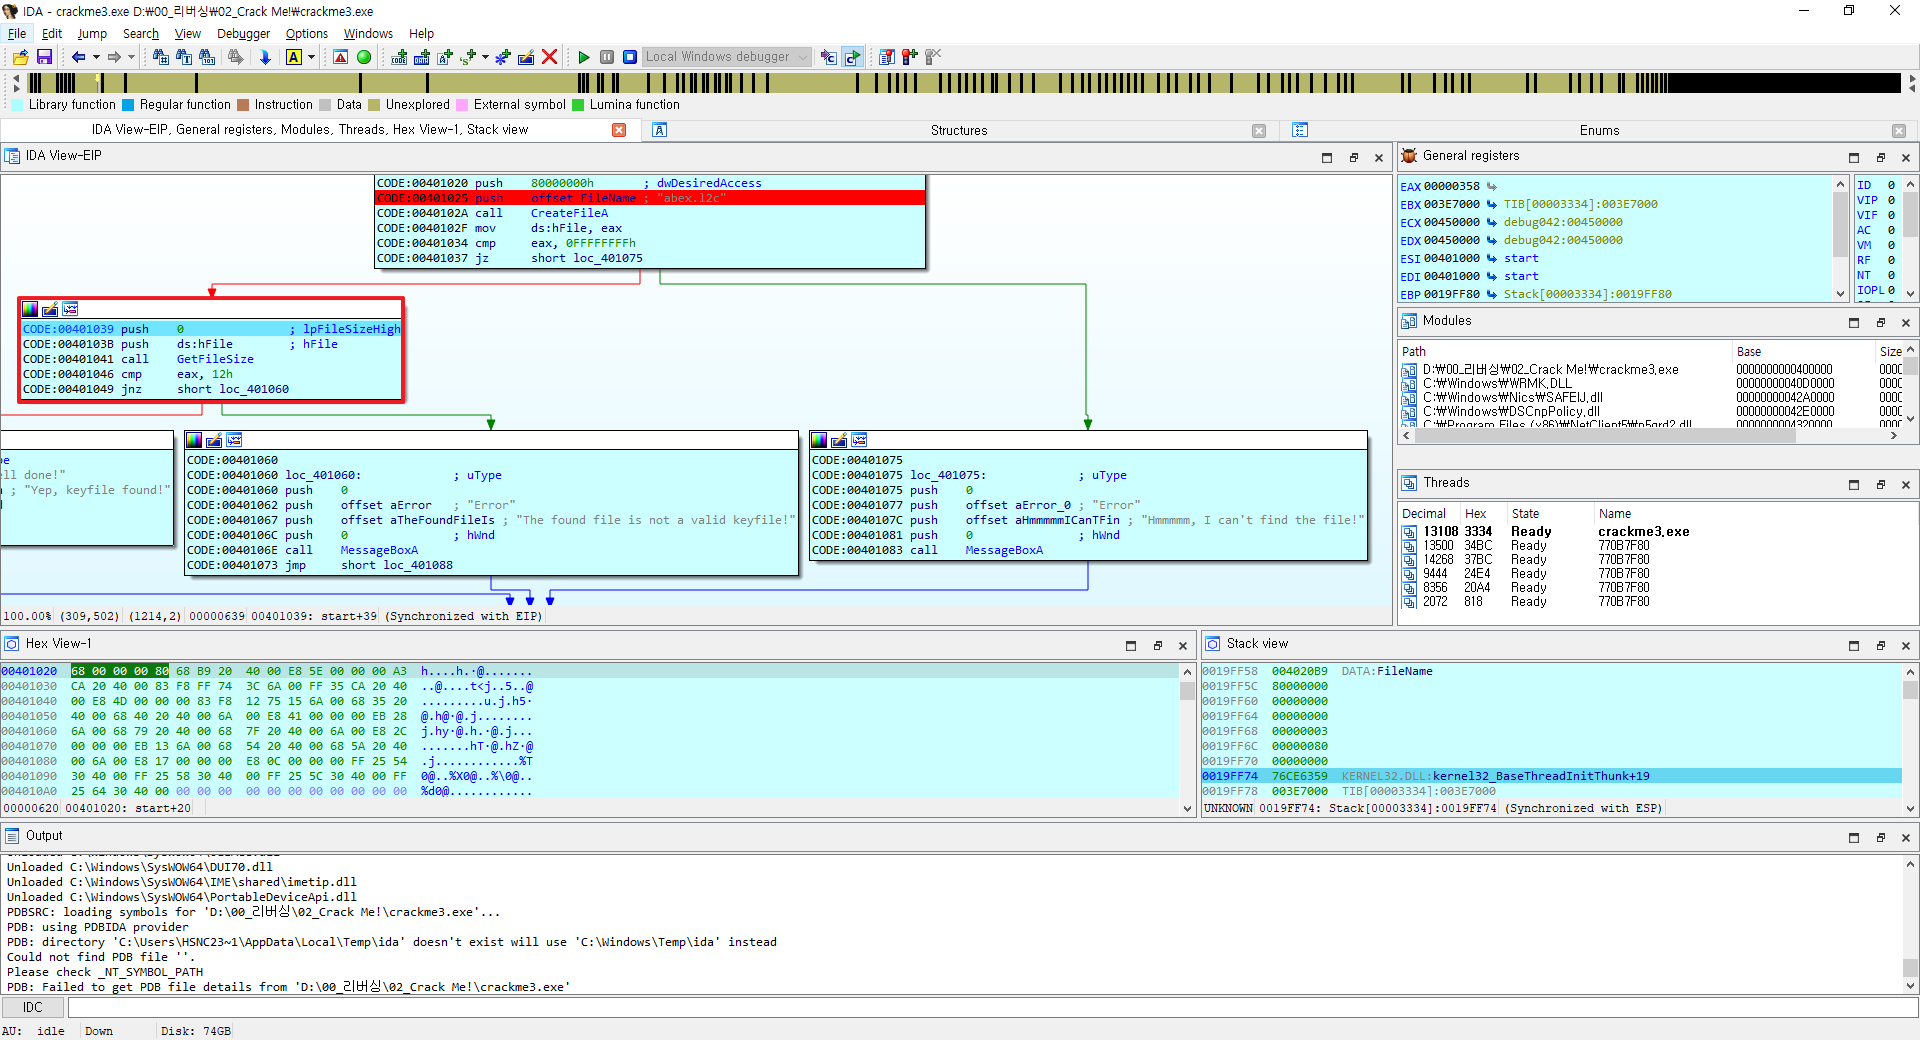The height and width of the screenshot is (1040, 1920).
Task: Click the traffic-light add breakpoint icon
Action: [x=910, y=57]
